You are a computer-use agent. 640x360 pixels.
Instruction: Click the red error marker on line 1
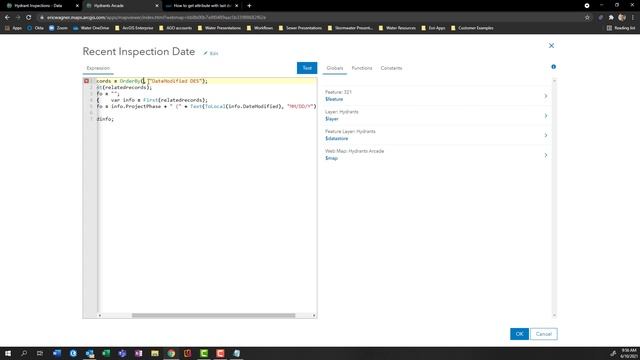(x=86, y=81)
